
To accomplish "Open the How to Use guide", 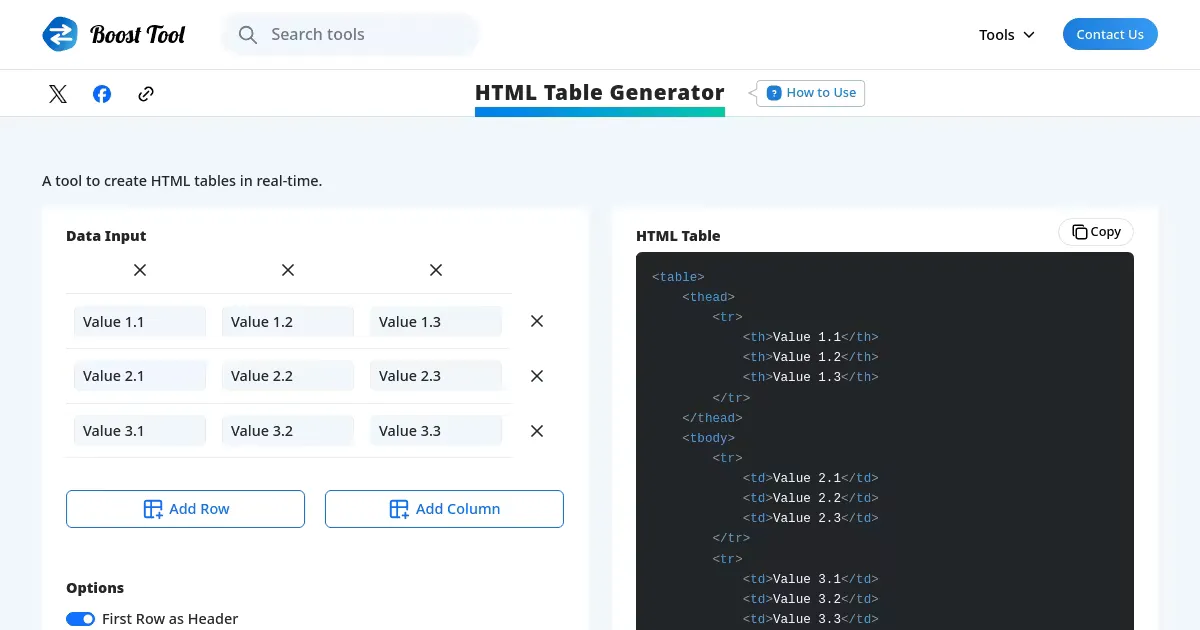I will pyautogui.click(x=811, y=93).
